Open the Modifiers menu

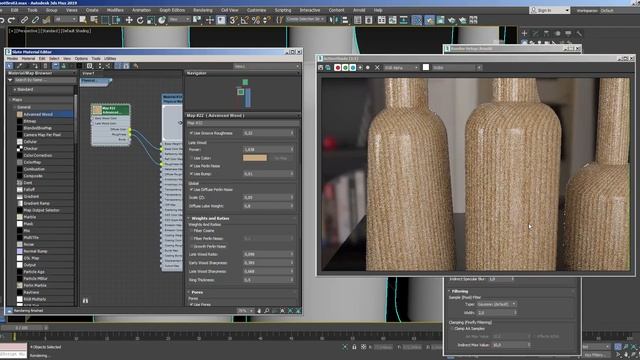[115, 10]
